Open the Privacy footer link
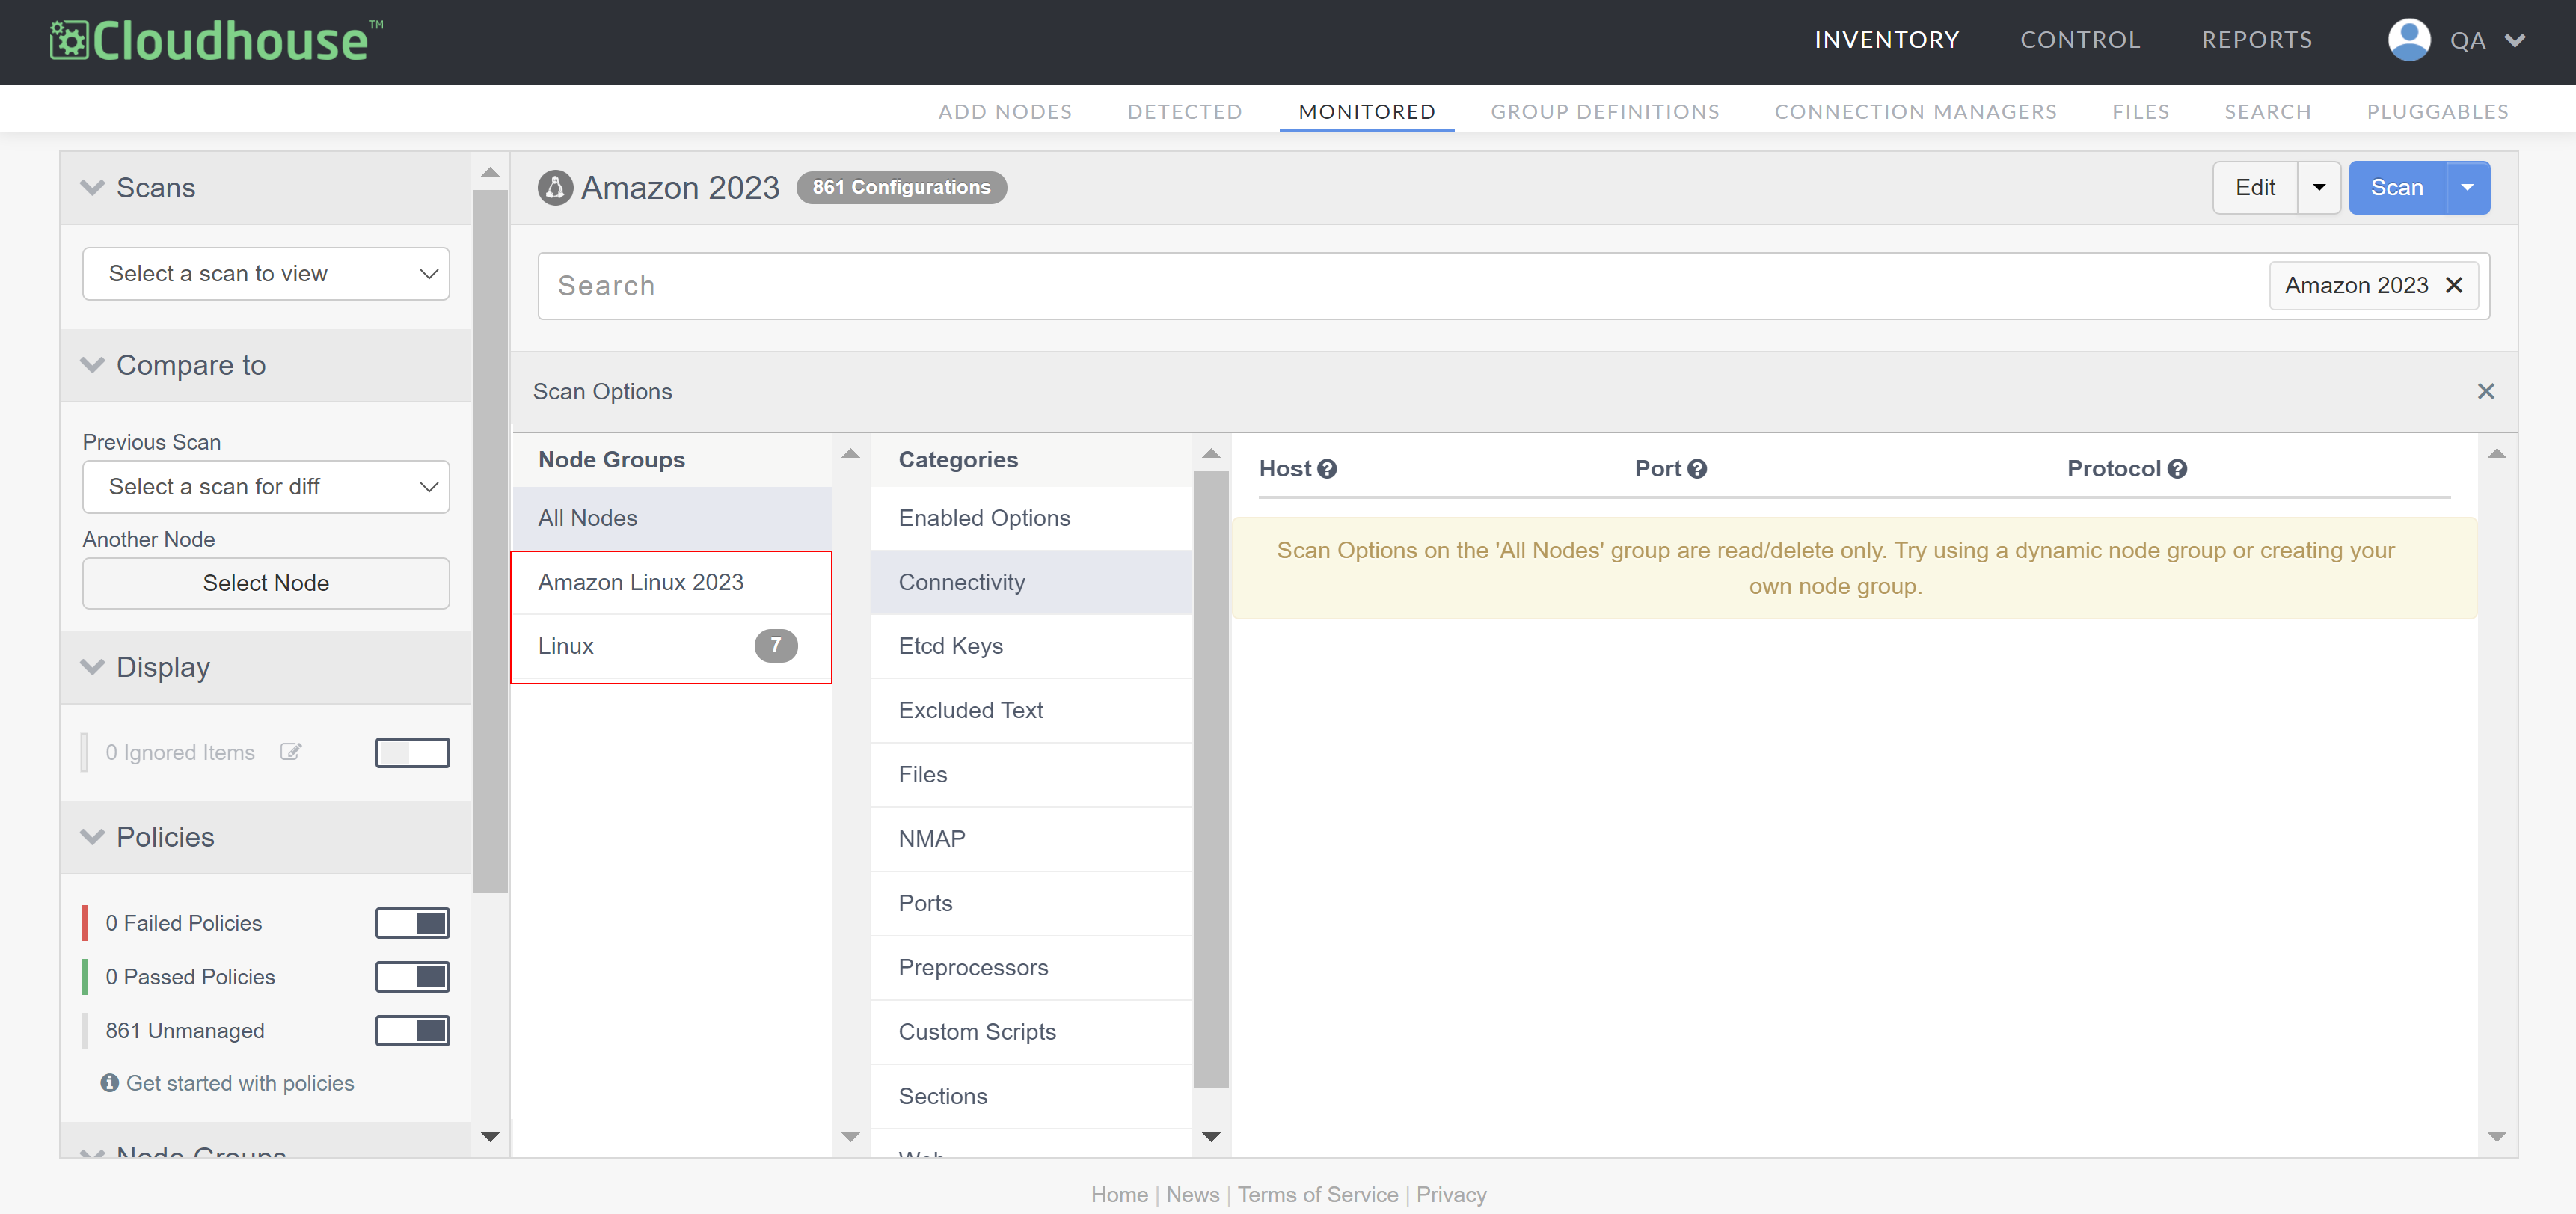The image size is (2576, 1214). pos(1451,1194)
